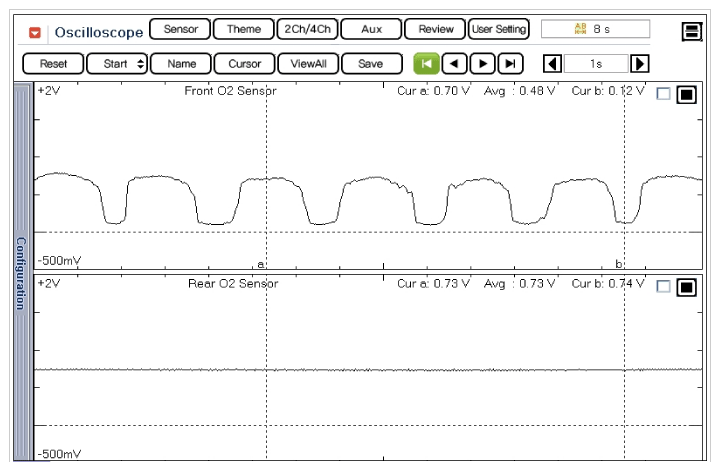Click cursor a marker on Front O2 waveform

coord(262,264)
